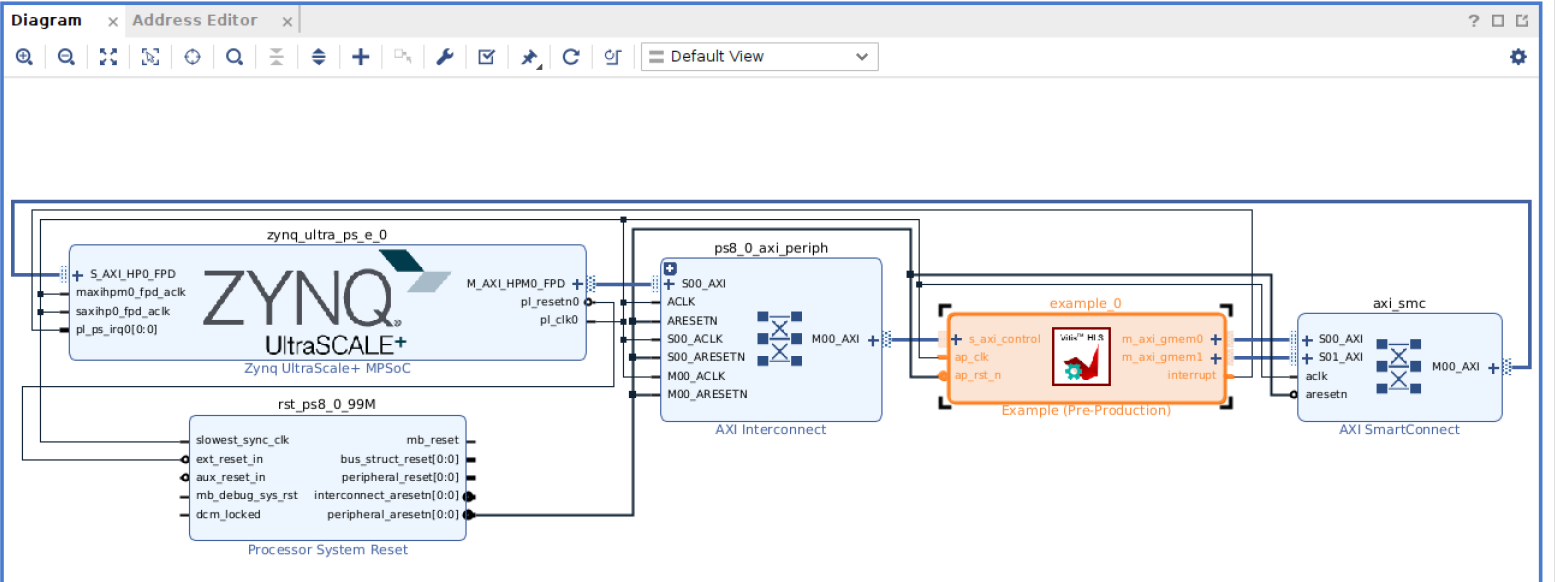Select the Diagram tab

46,20
